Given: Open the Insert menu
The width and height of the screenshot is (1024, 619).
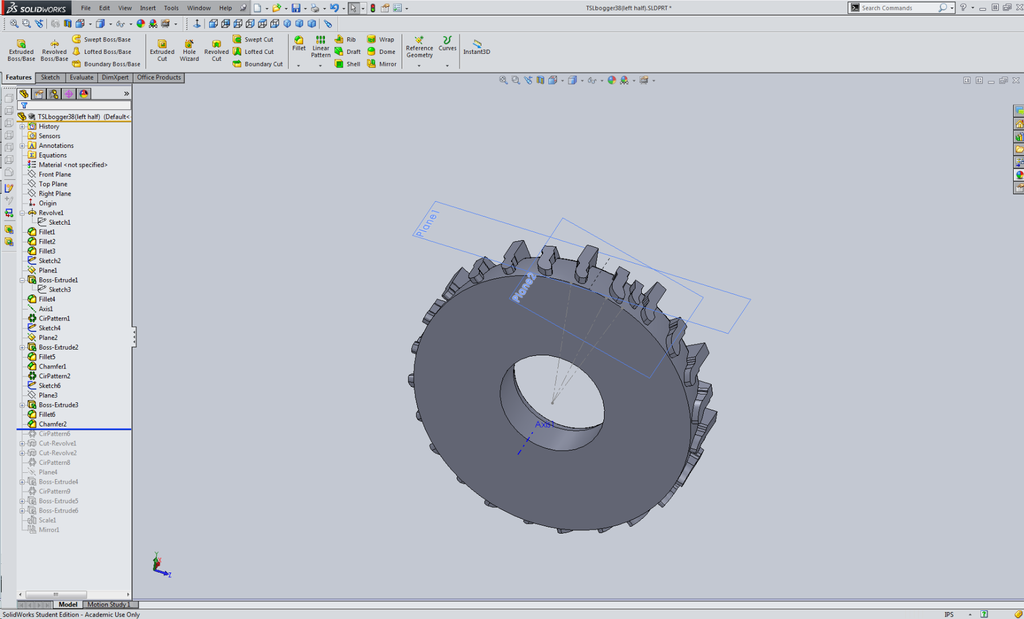Looking at the screenshot, I should point(147,8).
